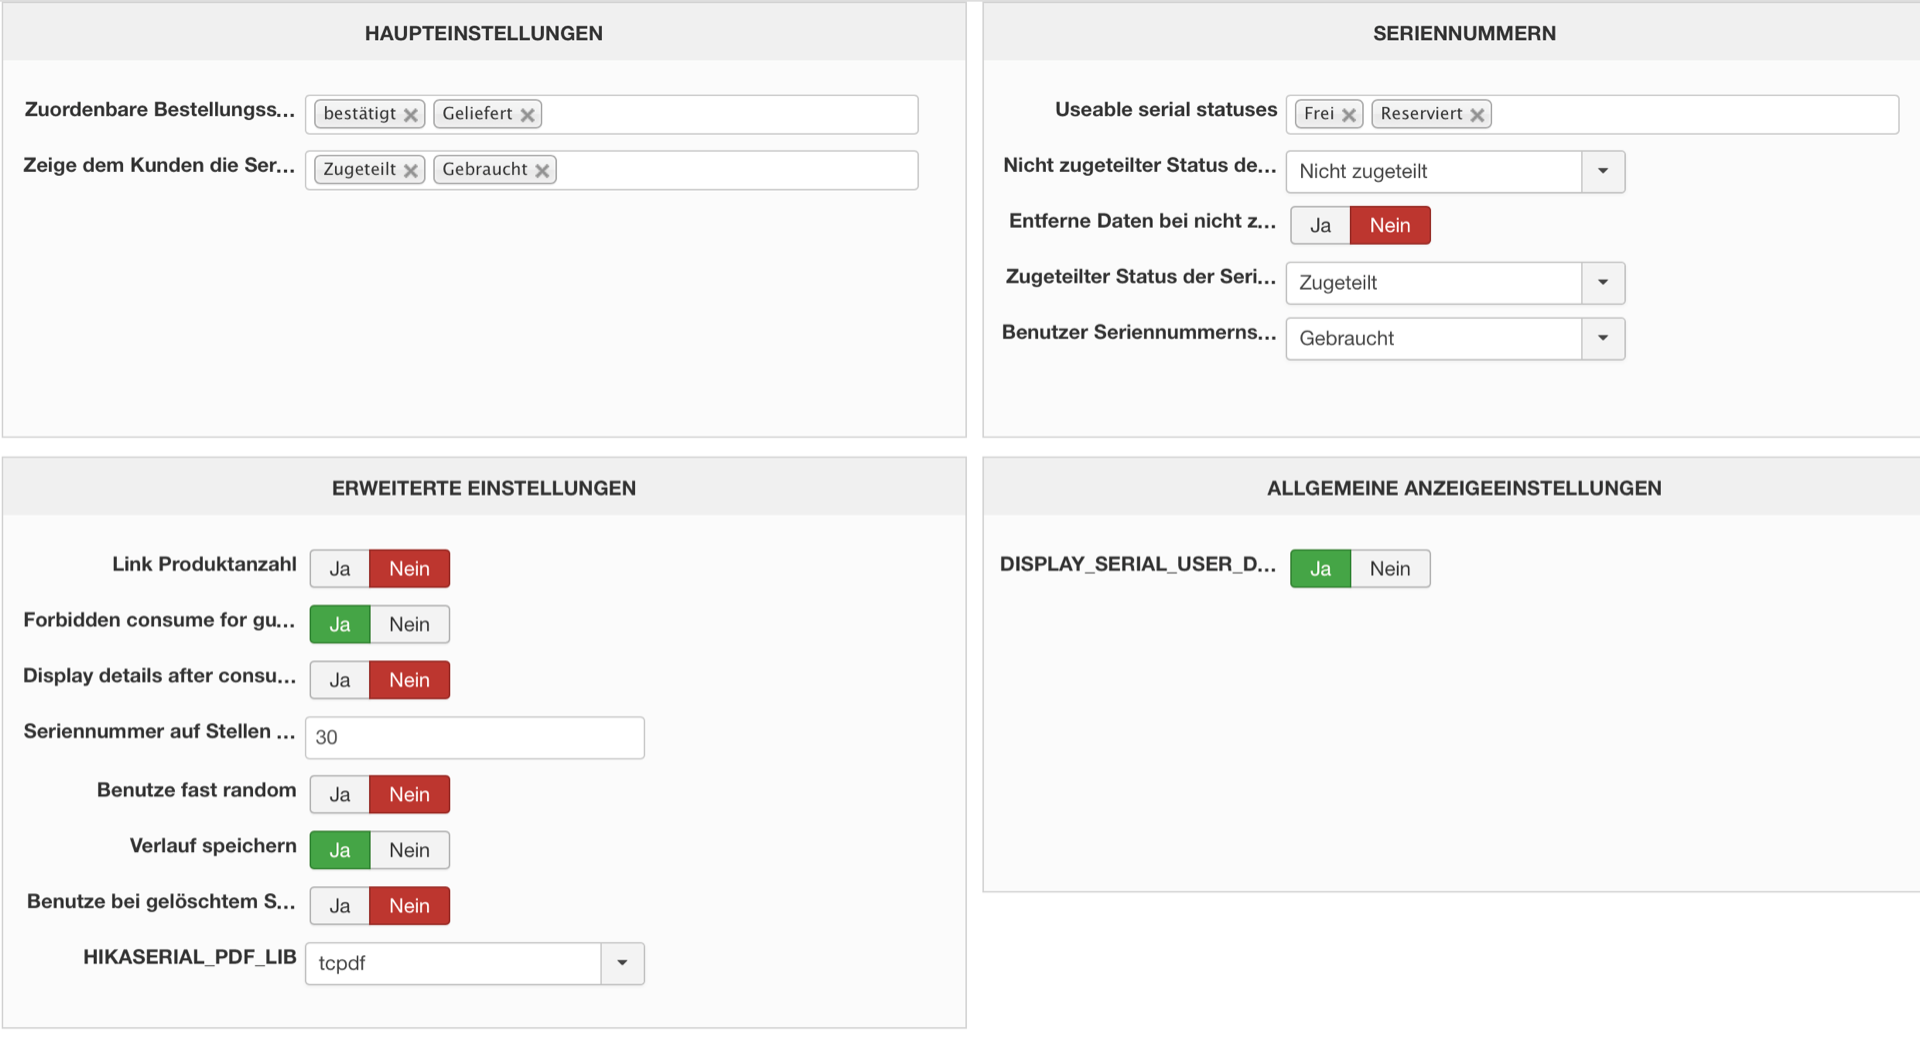The image size is (1920, 1038).
Task: Delete the 'Gebraucht' tag from customer display
Action: (x=542, y=171)
